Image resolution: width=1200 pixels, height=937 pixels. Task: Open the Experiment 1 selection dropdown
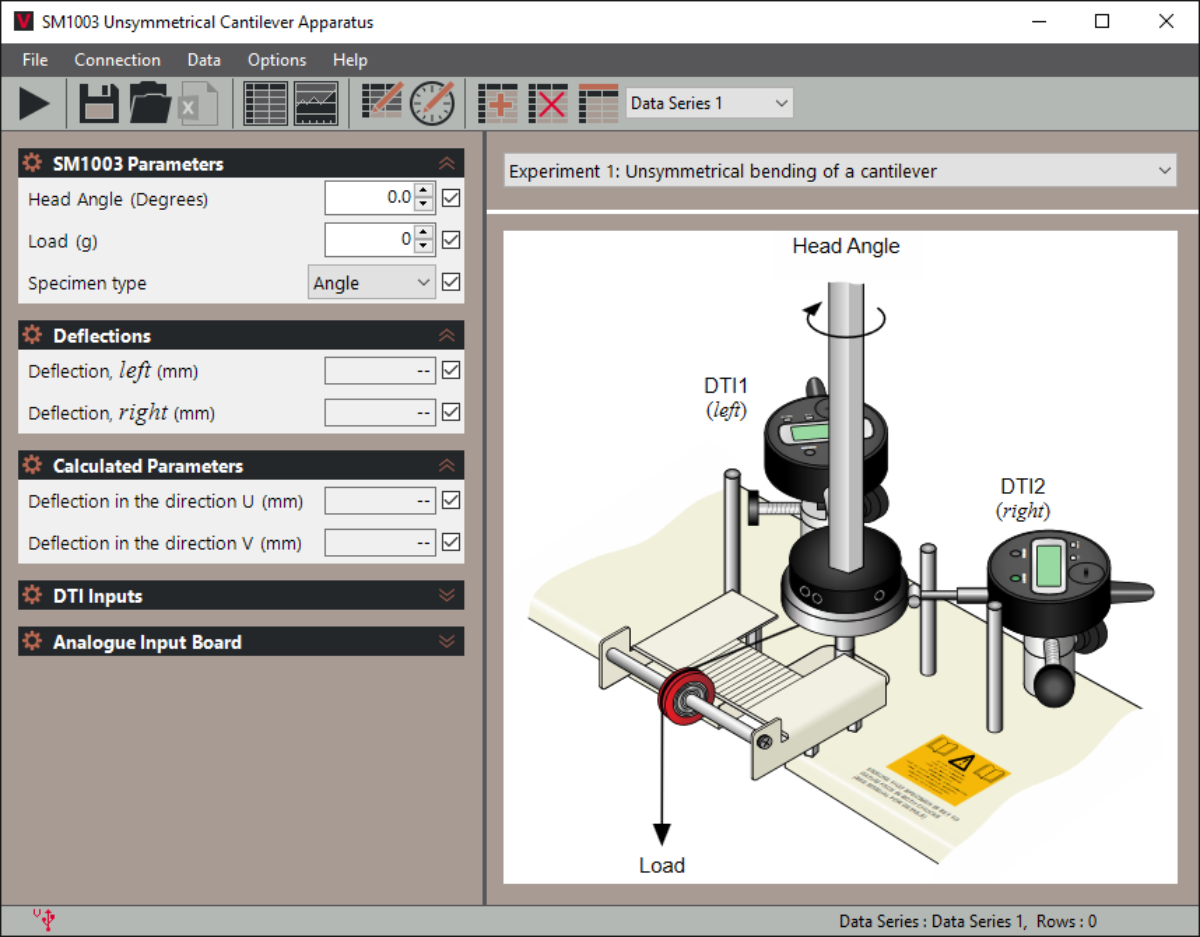840,171
